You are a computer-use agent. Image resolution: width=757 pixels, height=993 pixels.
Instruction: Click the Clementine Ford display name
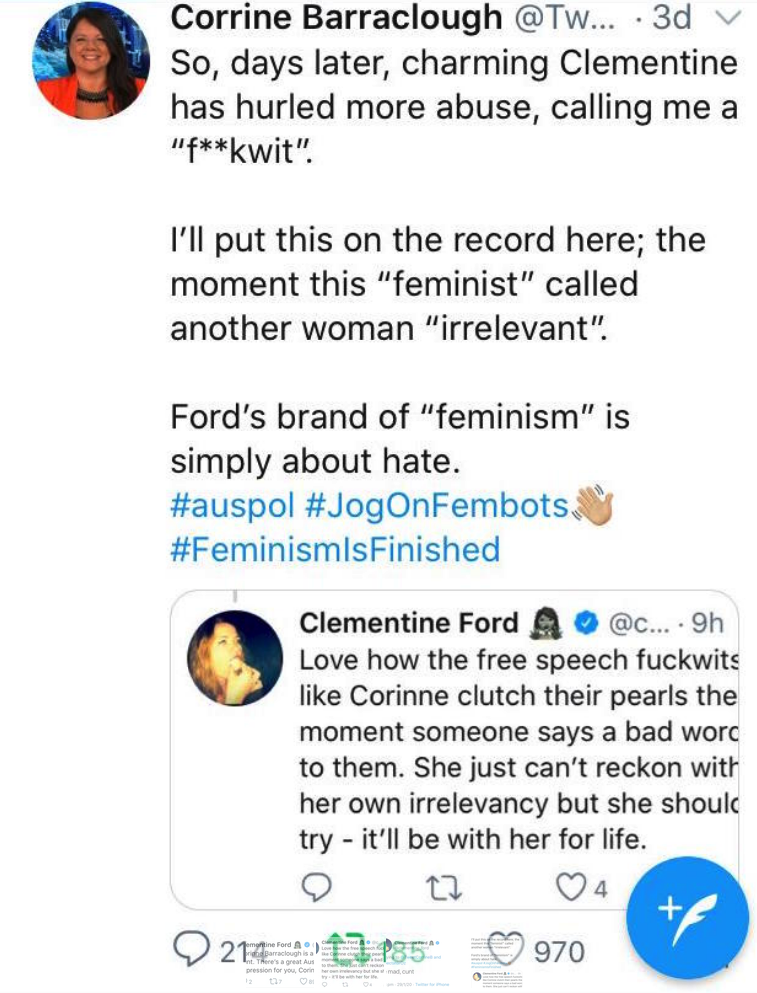(409, 624)
